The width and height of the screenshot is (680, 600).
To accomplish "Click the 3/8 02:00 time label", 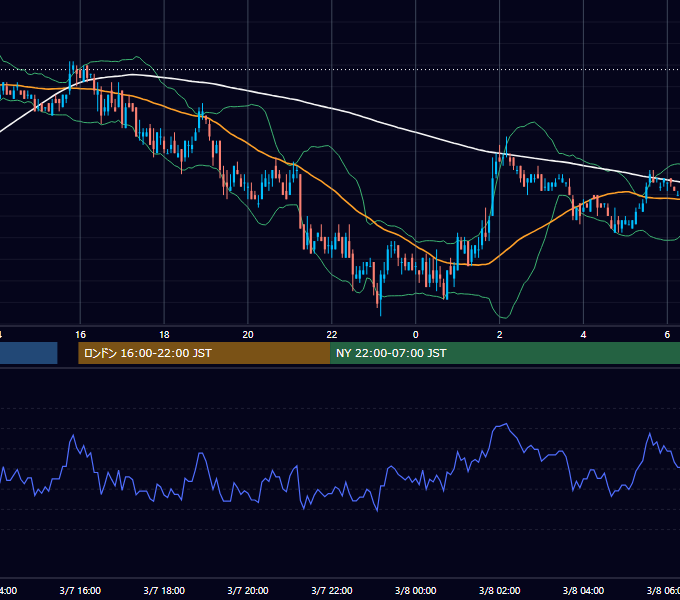I will (x=500, y=590).
